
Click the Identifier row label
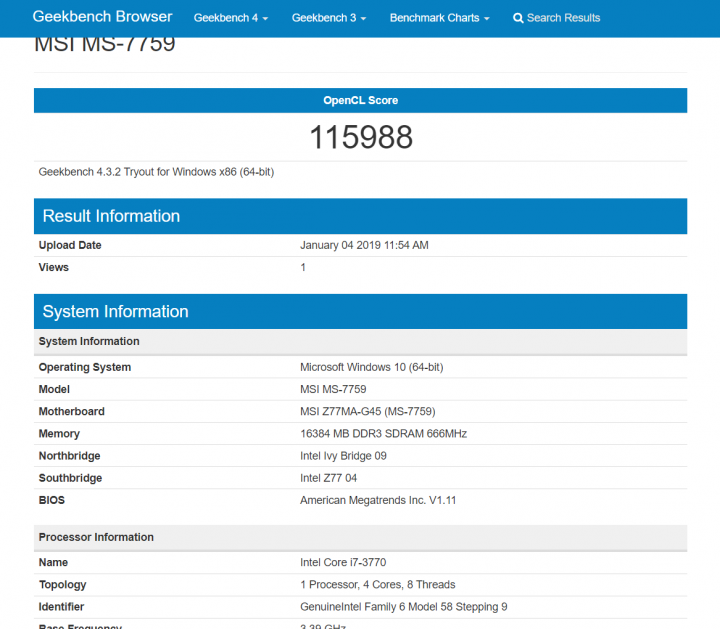pyautogui.click(x=61, y=607)
